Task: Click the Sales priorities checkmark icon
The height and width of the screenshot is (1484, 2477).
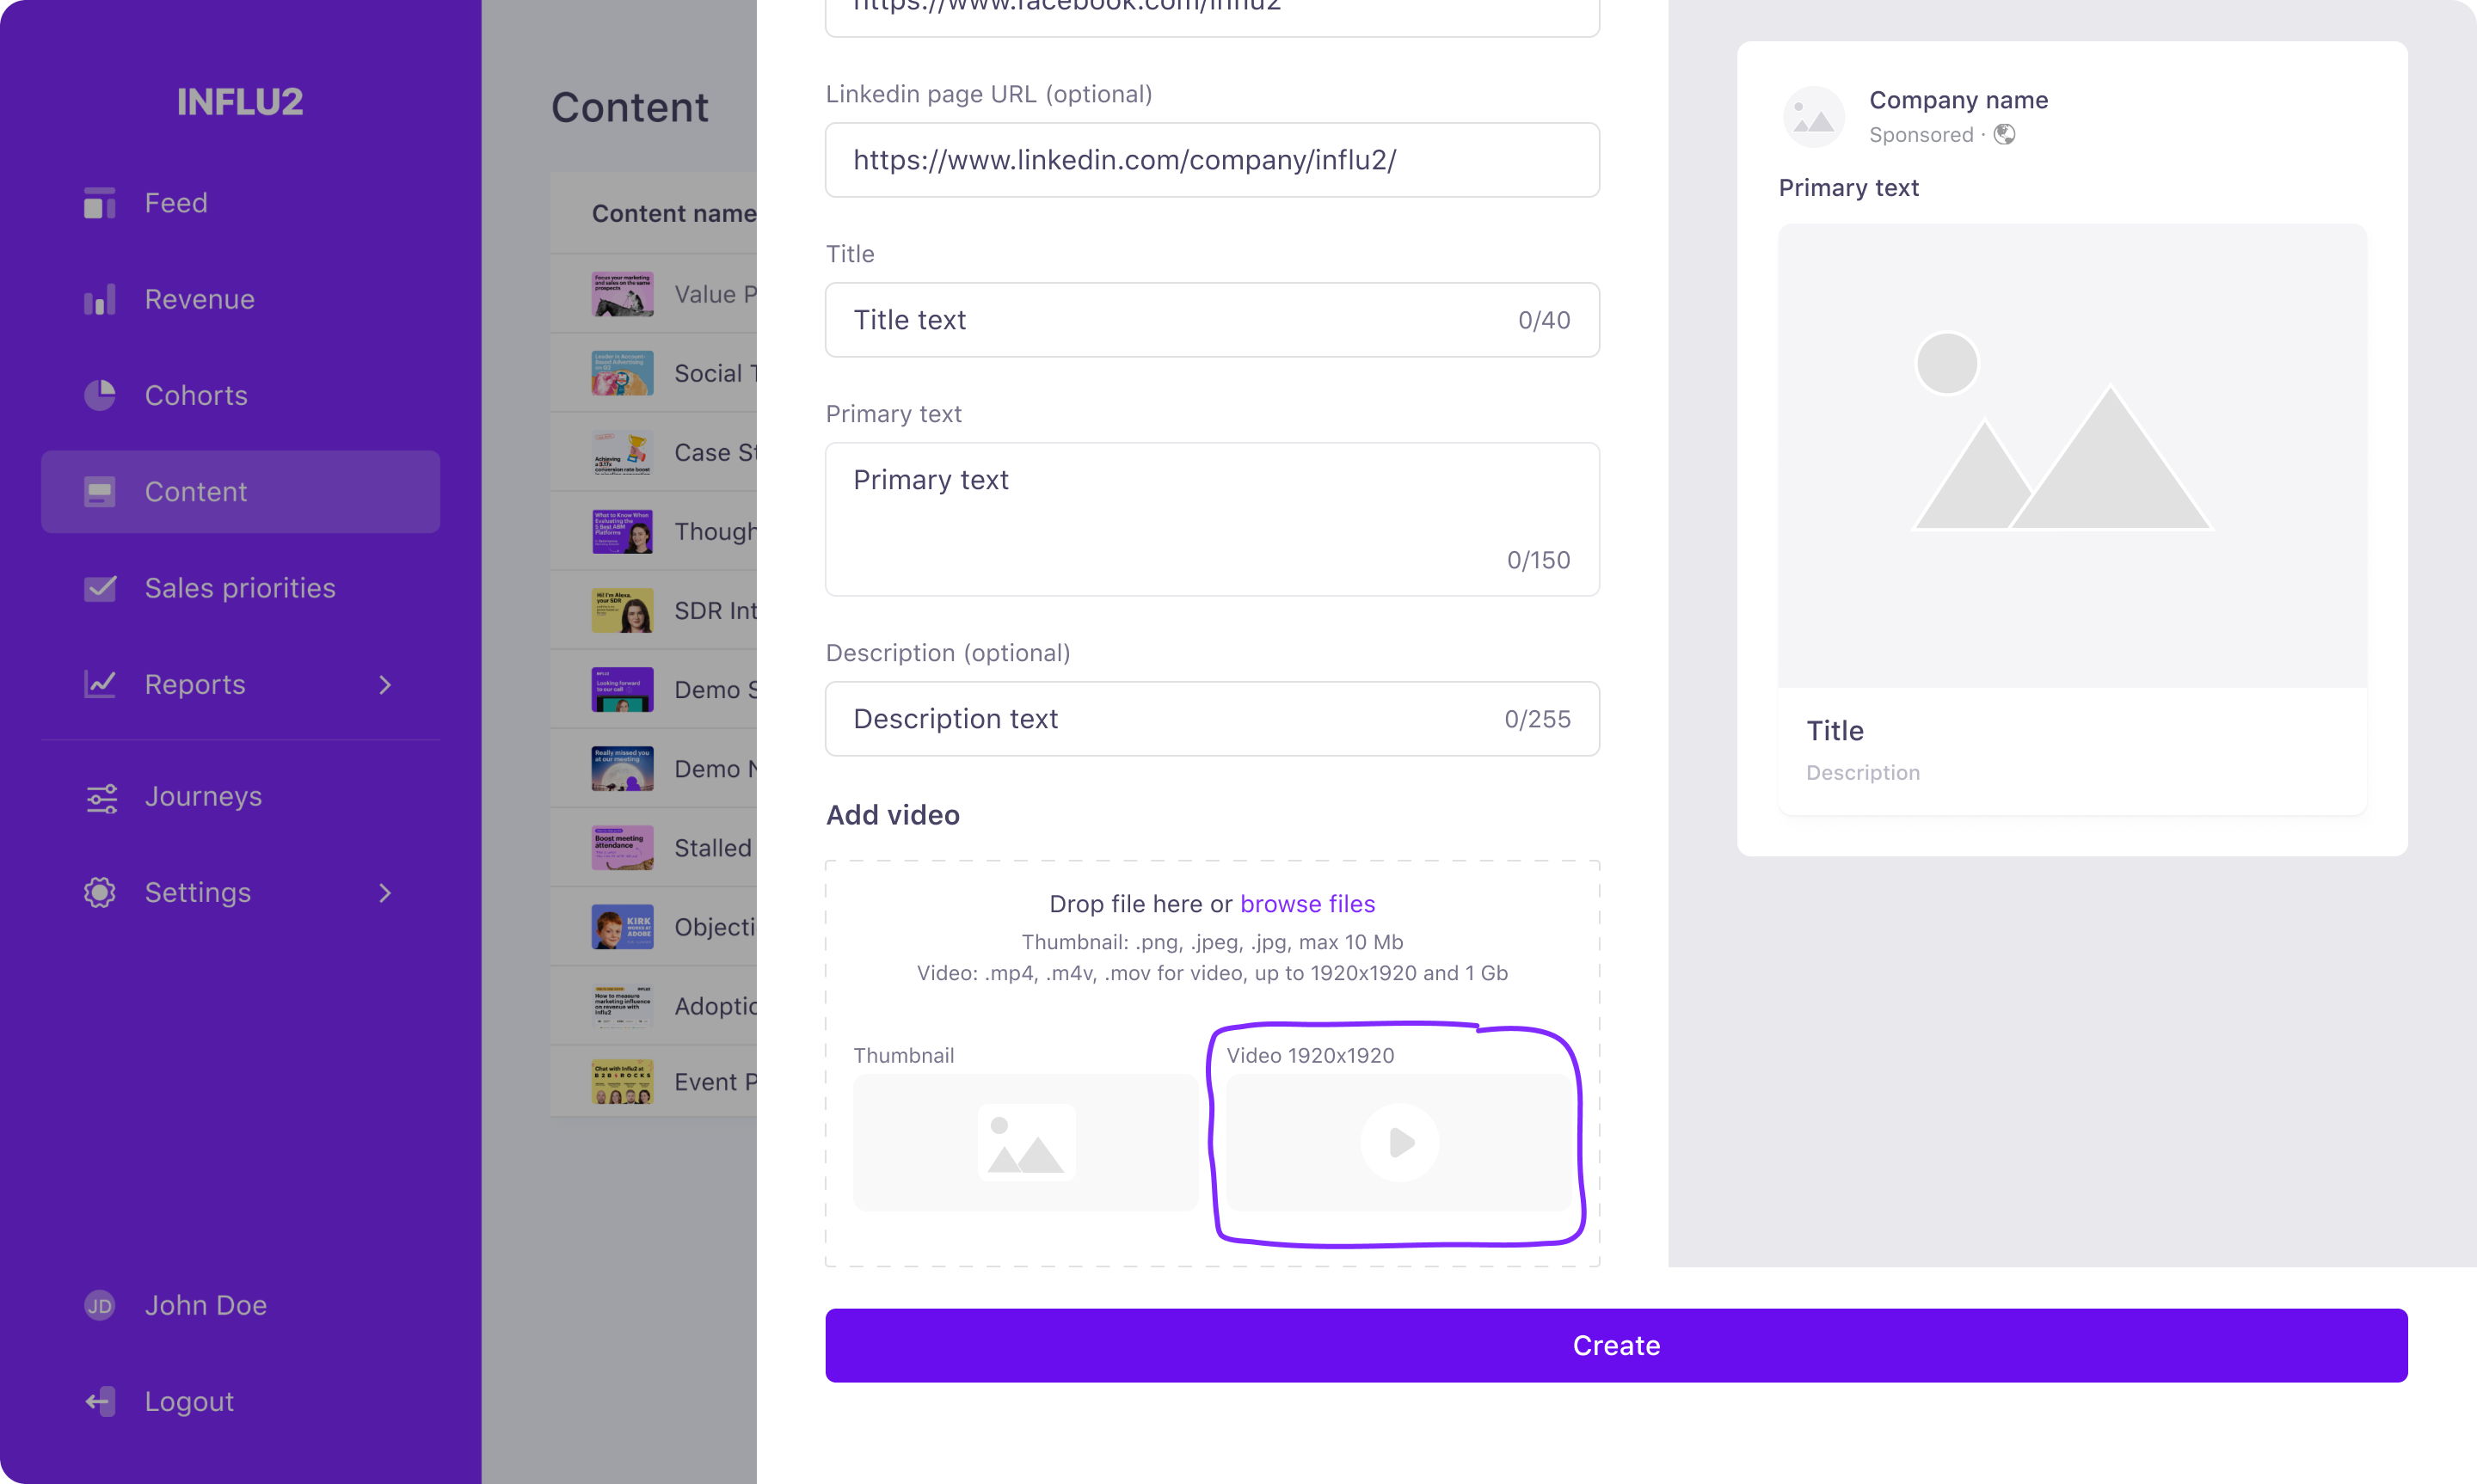Action: click(99, 588)
